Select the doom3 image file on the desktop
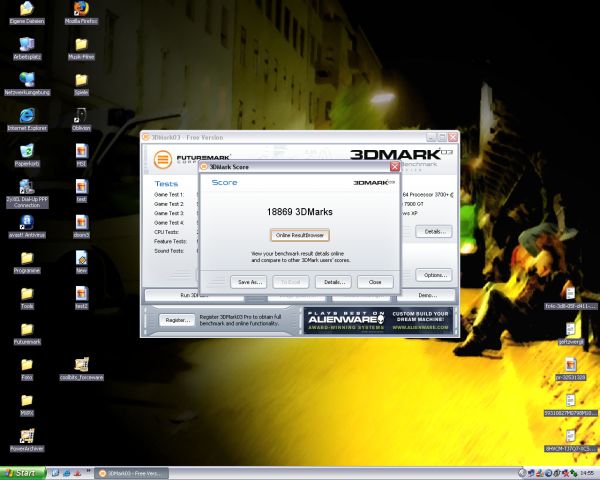The height and width of the screenshot is (480, 600). coord(82,227)
